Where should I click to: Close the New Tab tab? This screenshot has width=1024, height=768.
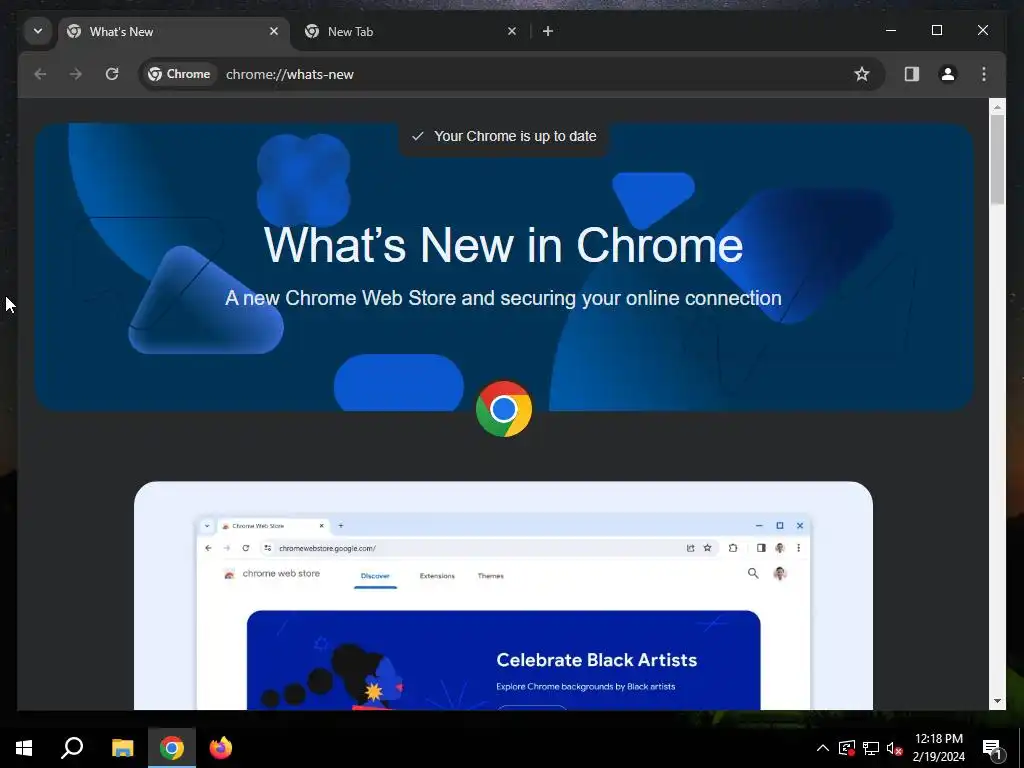coord(512,31)
